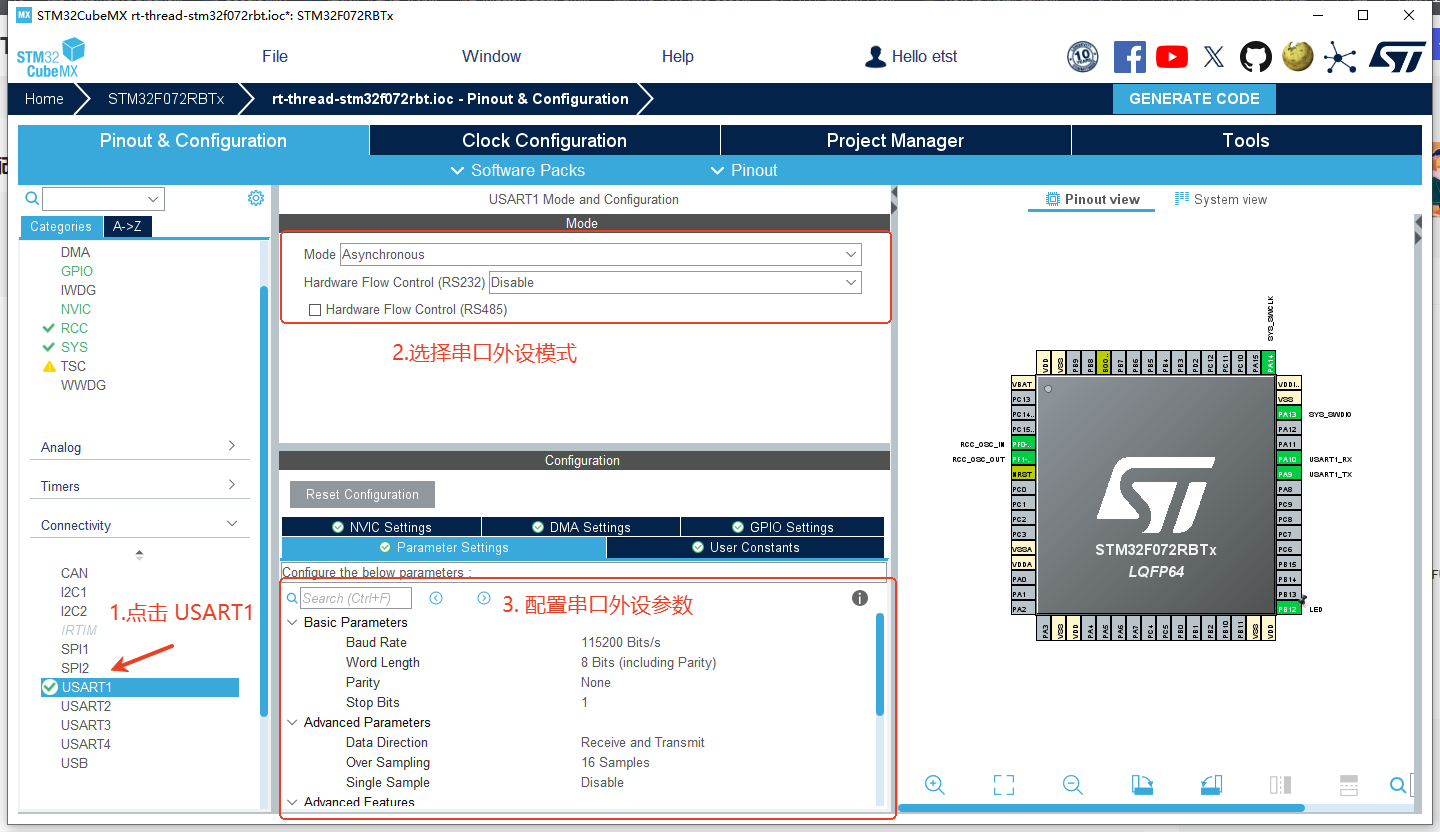
Task: Rotate the chip clockwise
Action: tap(1142, 785)
